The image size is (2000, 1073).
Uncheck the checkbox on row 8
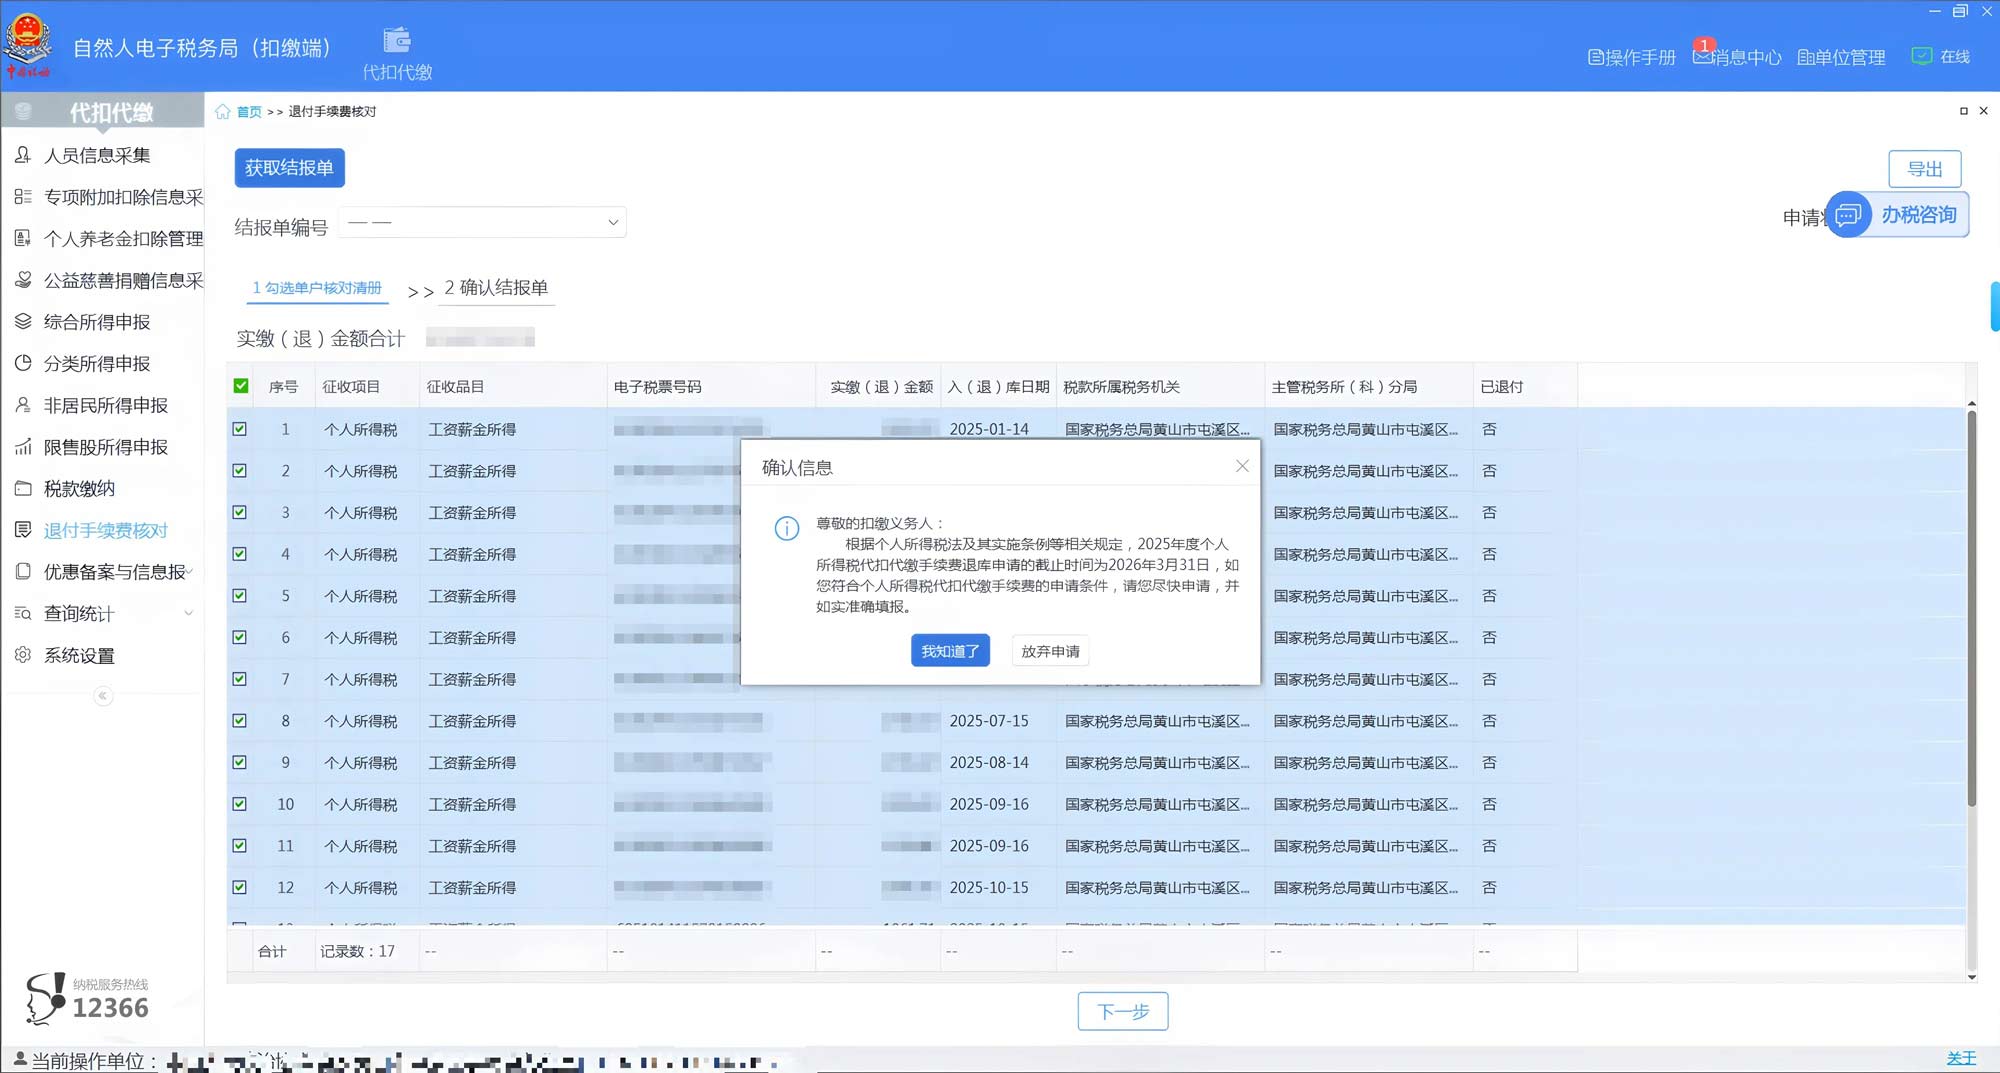(x=240, y=720)
